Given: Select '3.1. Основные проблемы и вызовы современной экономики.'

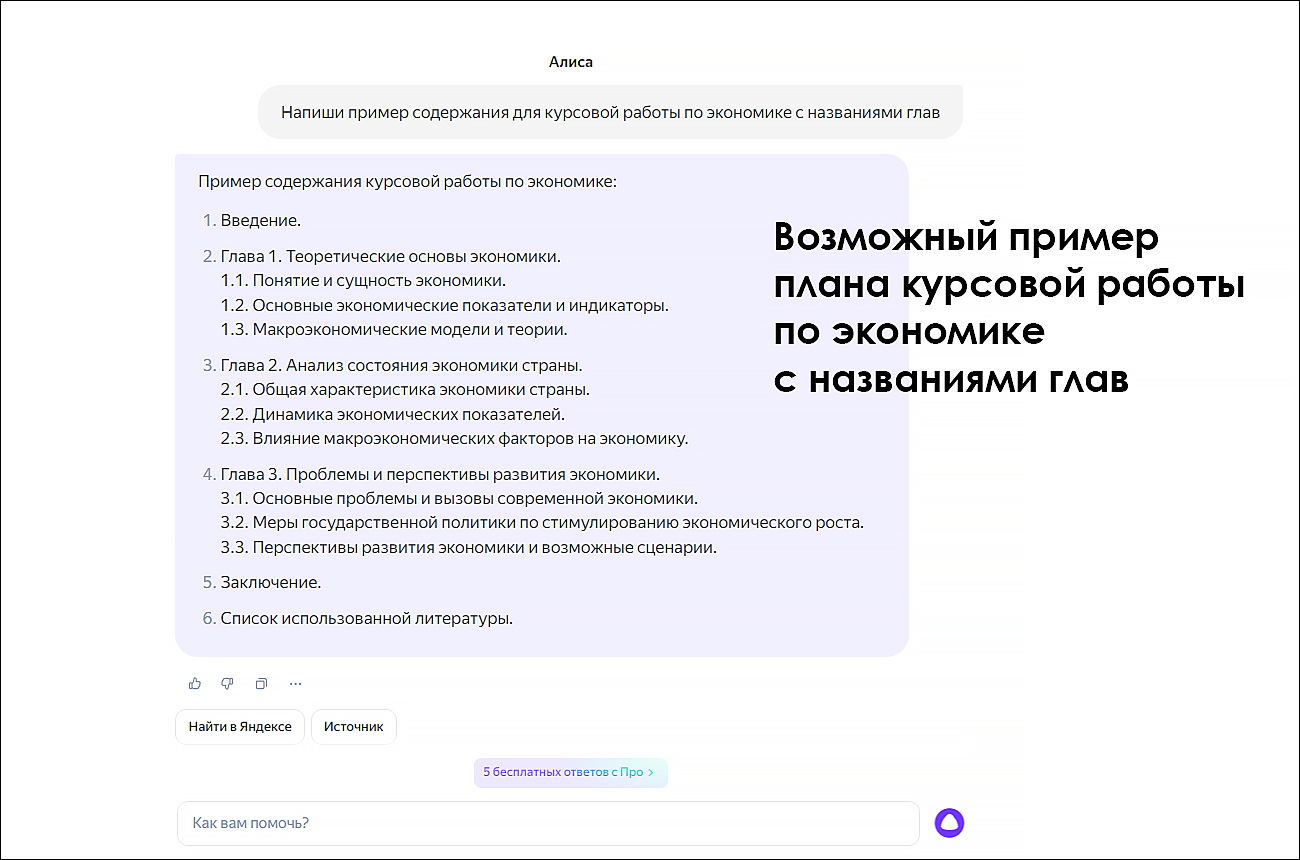Looking at the screenshot, I should [x=459, y=499].
